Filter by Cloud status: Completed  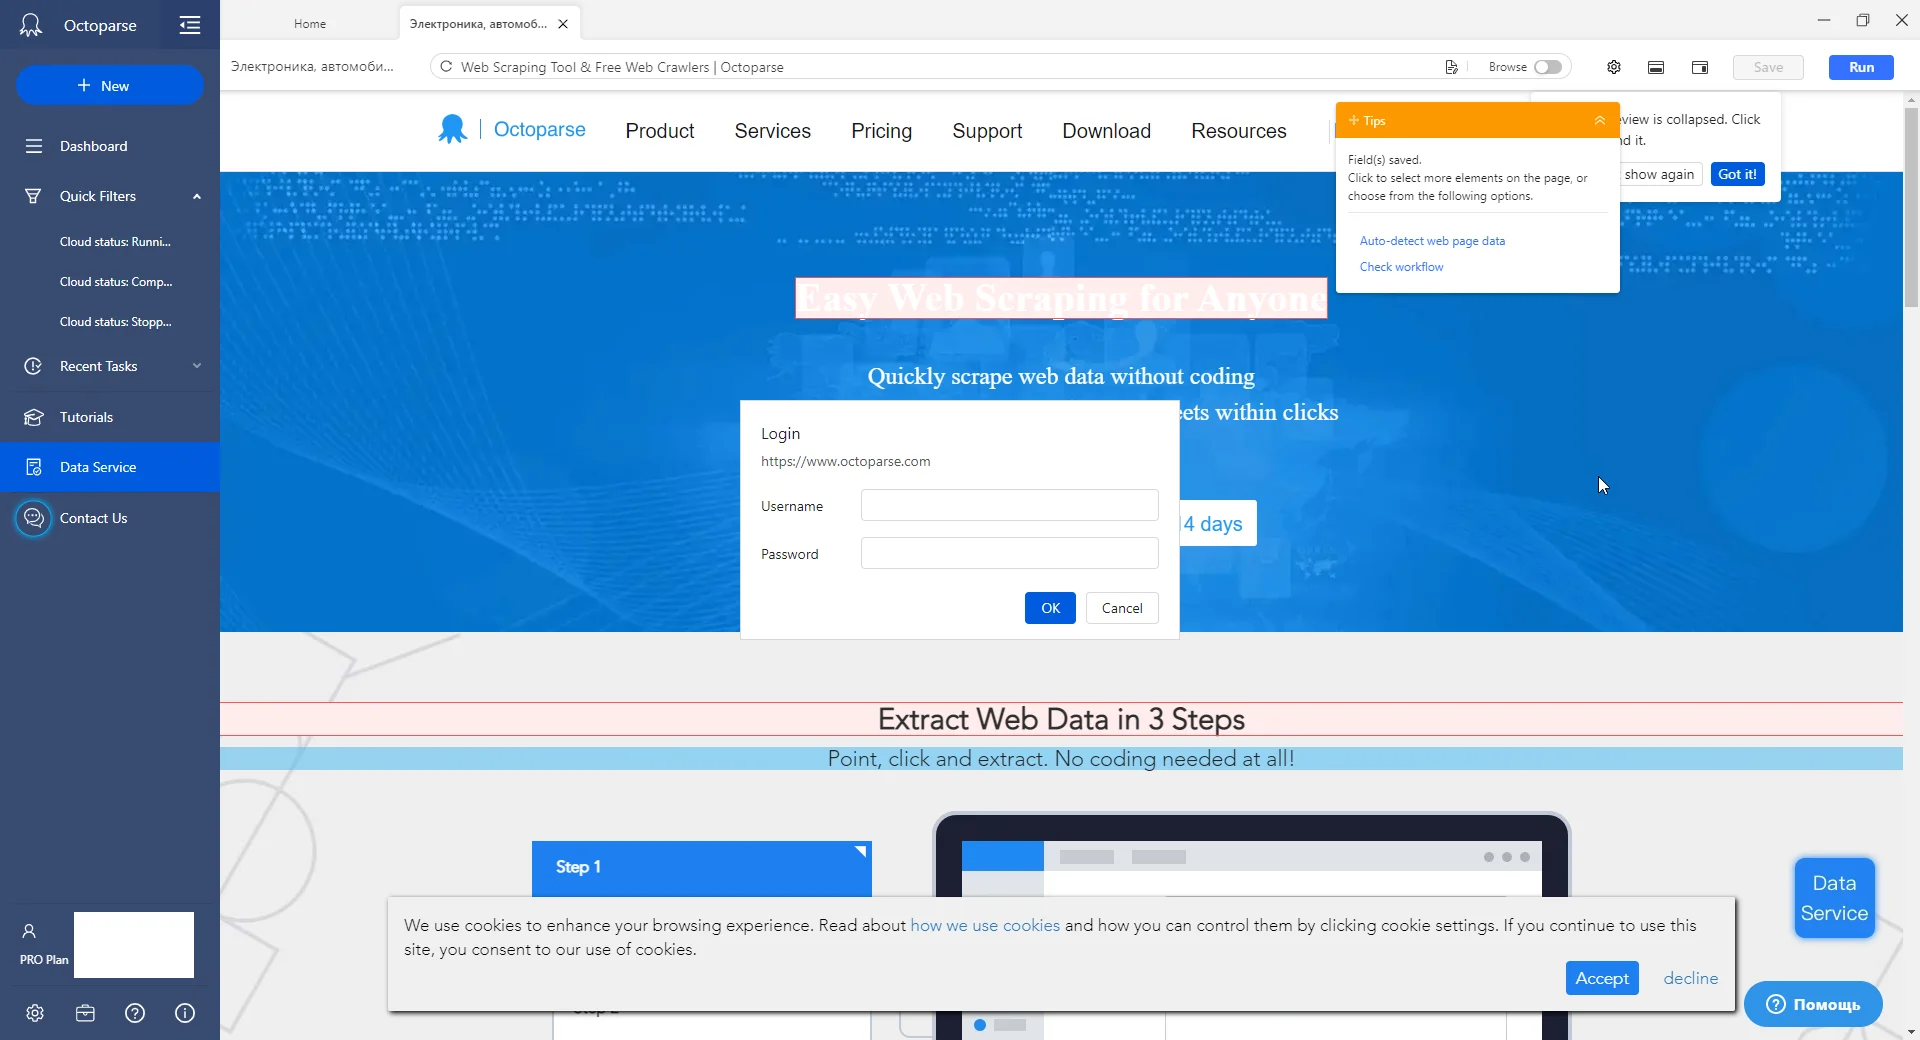click(x=115, y=281)
